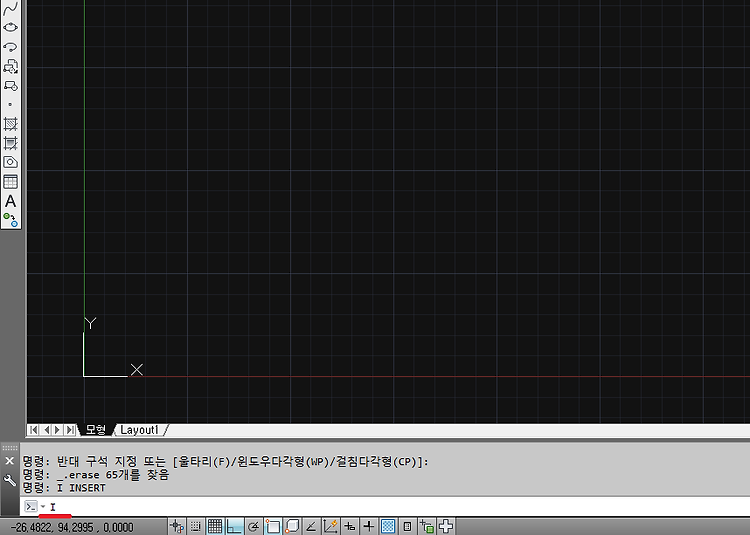This screenshot has height=535, width=750.
Task: Select the Multiline Text tool
Action: click(x=11, y=201)
